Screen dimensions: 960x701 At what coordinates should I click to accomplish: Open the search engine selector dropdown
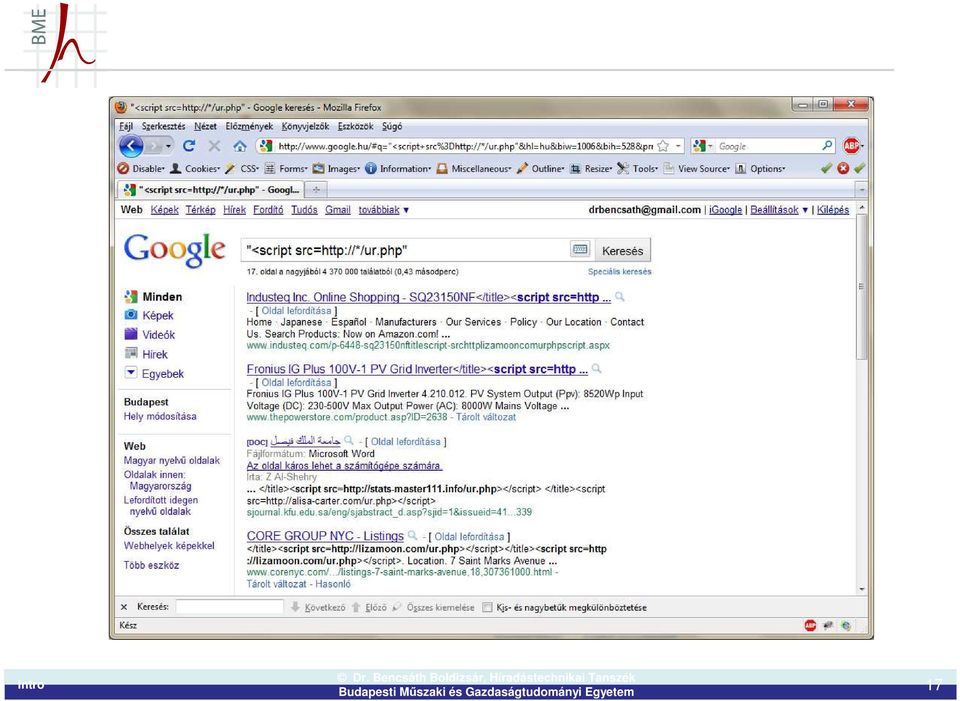pos(702,146)
